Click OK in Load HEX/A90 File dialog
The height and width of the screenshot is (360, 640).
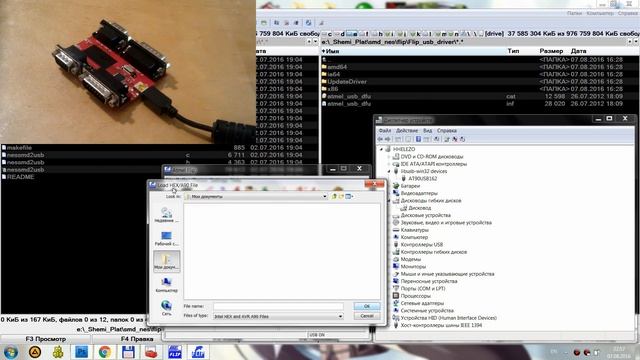367,306
